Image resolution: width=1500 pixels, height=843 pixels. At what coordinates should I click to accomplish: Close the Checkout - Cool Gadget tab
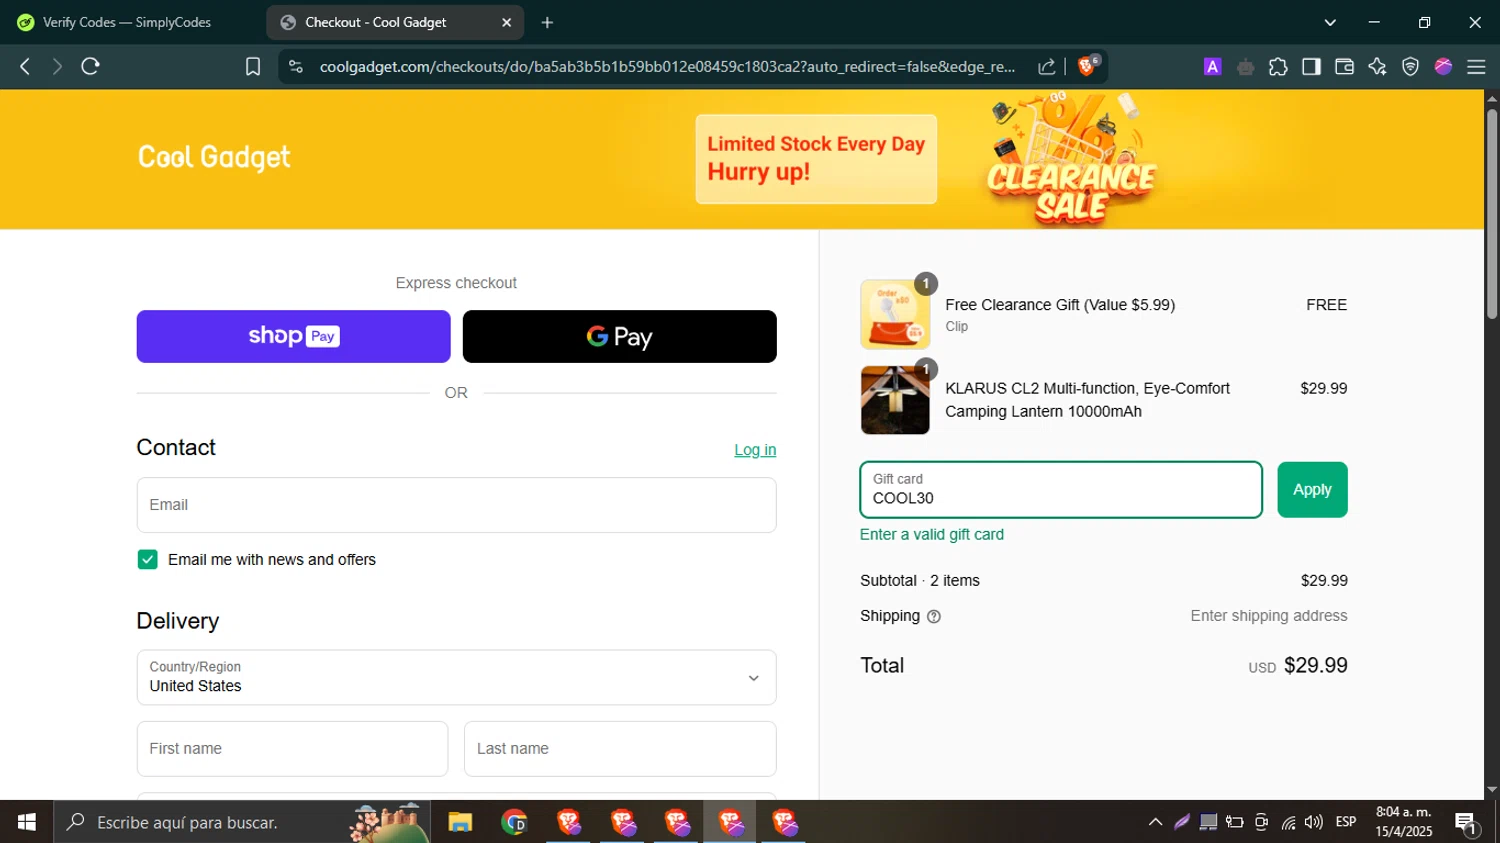click(506, 22)
